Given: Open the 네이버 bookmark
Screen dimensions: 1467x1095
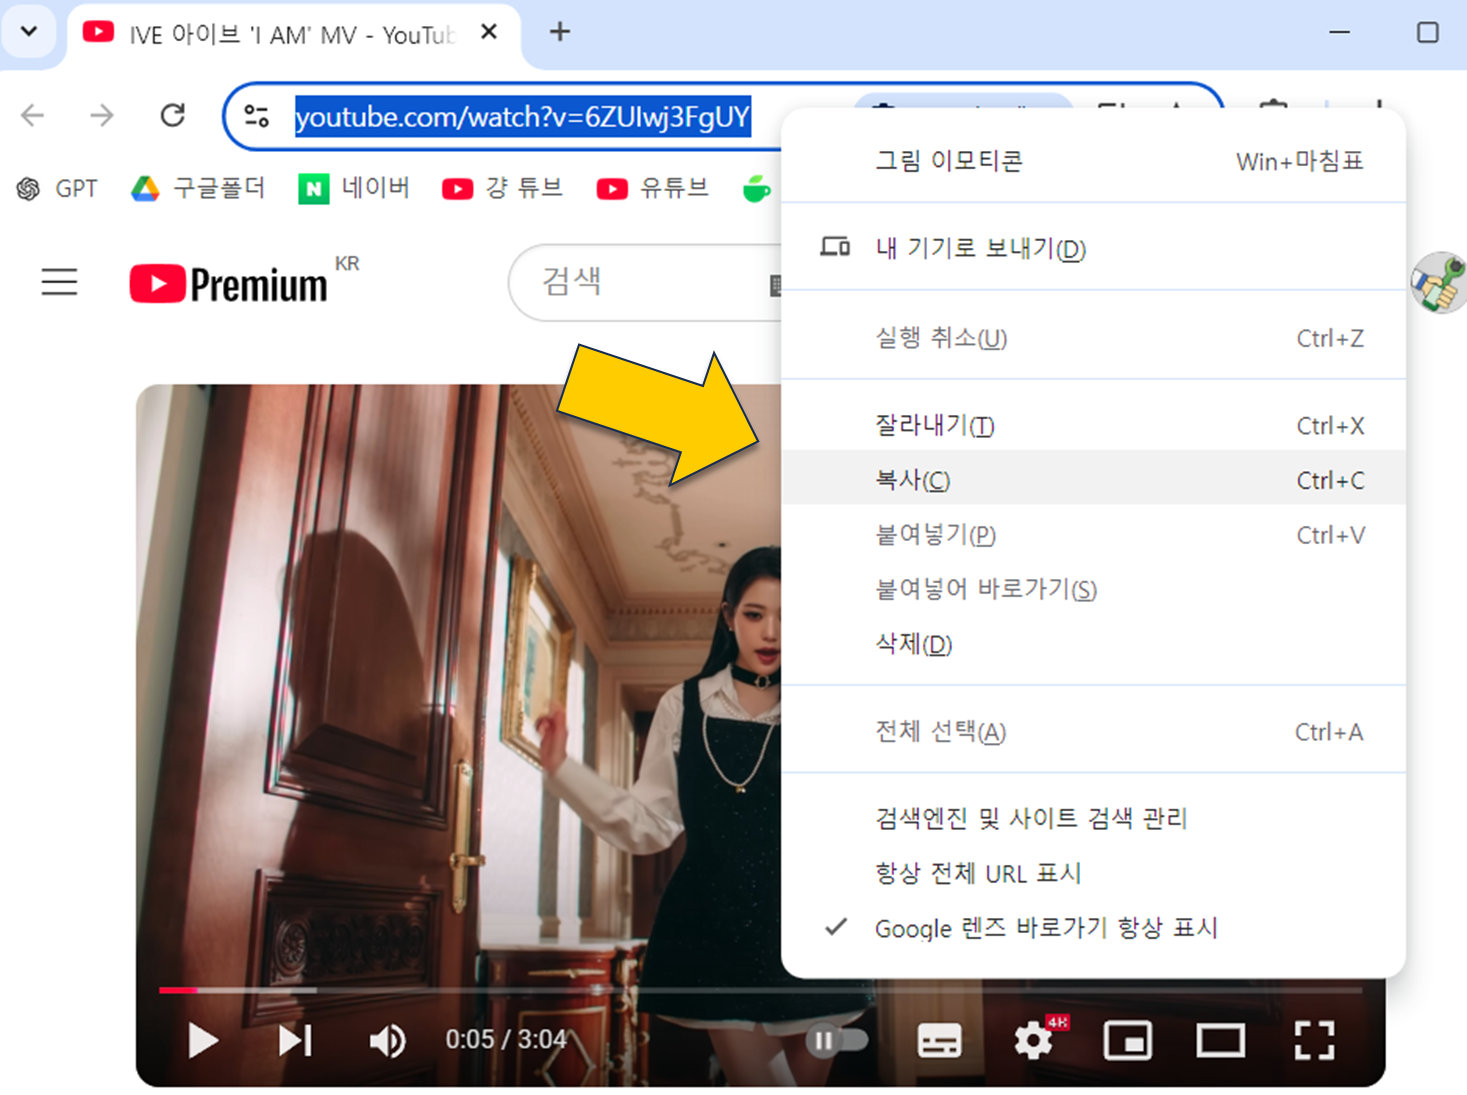Looking at the screenshot, I should tap(354, 188).
